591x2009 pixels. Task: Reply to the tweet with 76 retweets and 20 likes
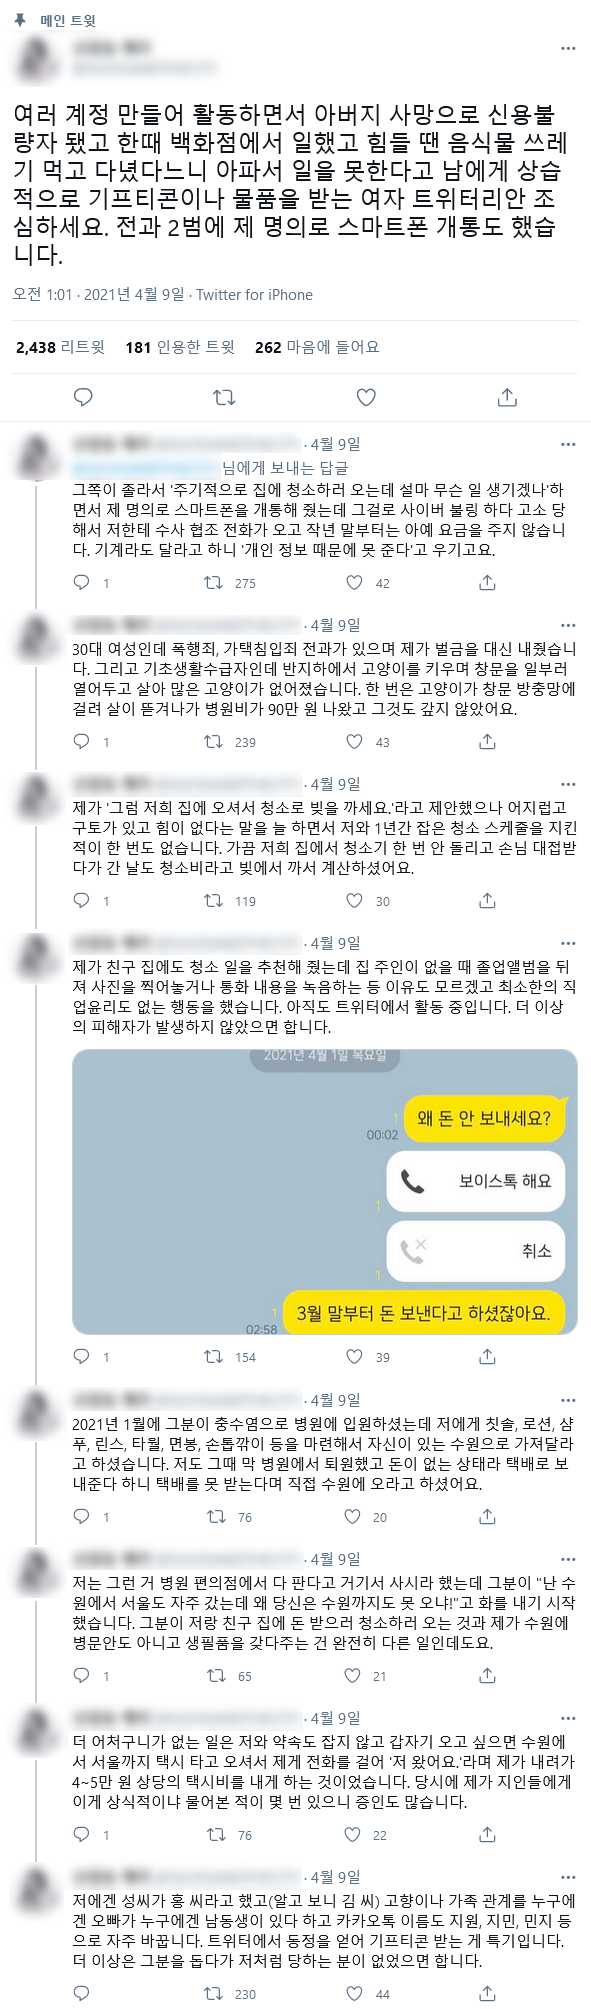click(x=82, y=1516)
